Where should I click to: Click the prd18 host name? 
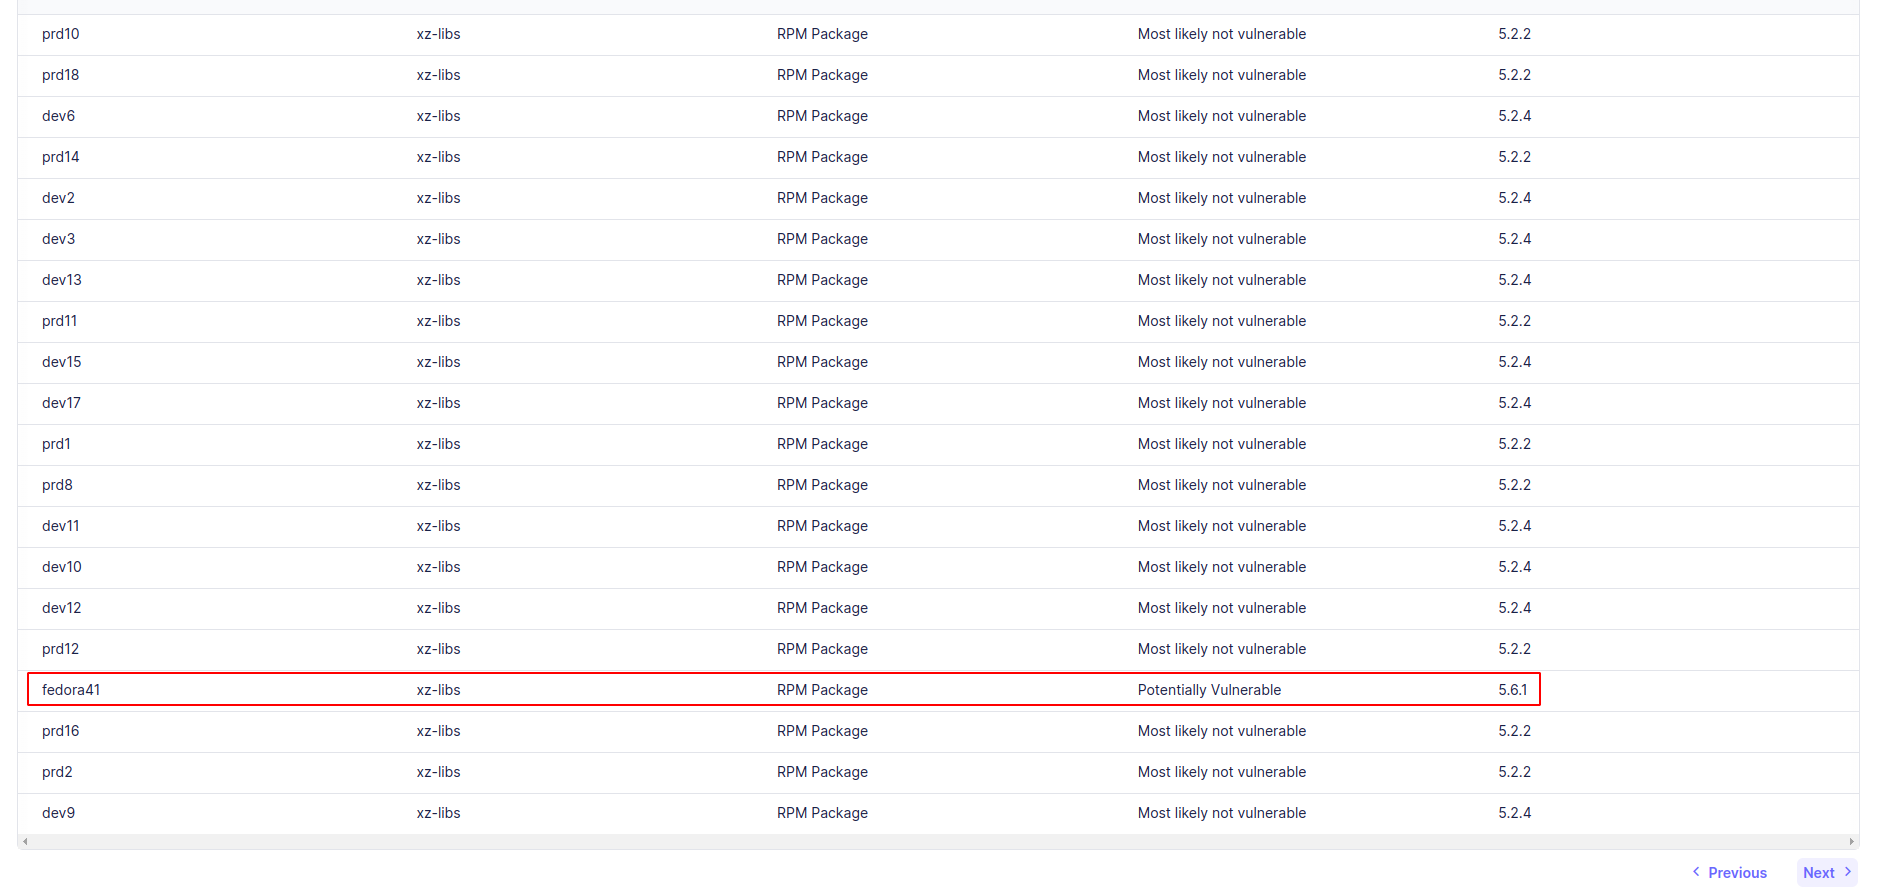point(61,75)
